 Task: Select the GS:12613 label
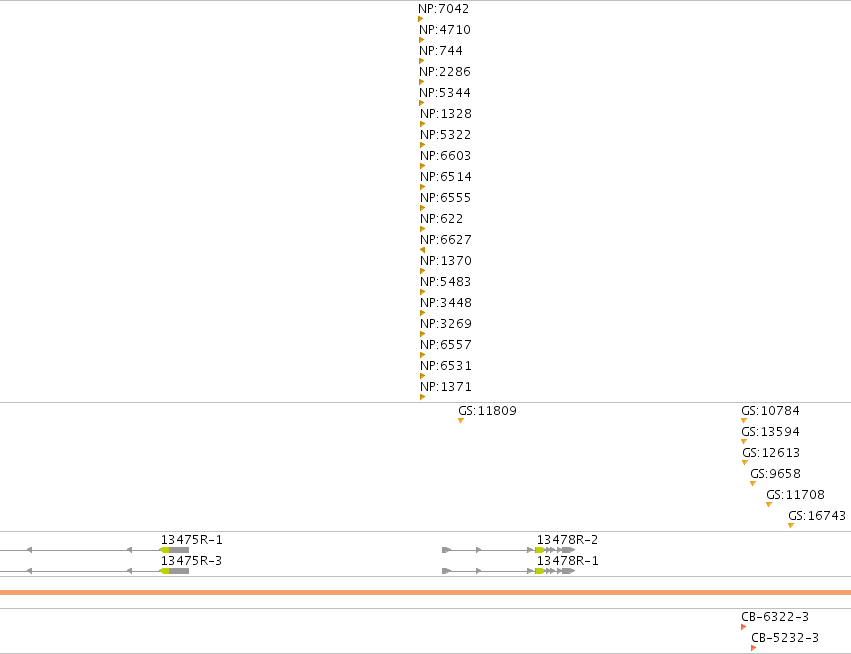(x=771, y=453)
